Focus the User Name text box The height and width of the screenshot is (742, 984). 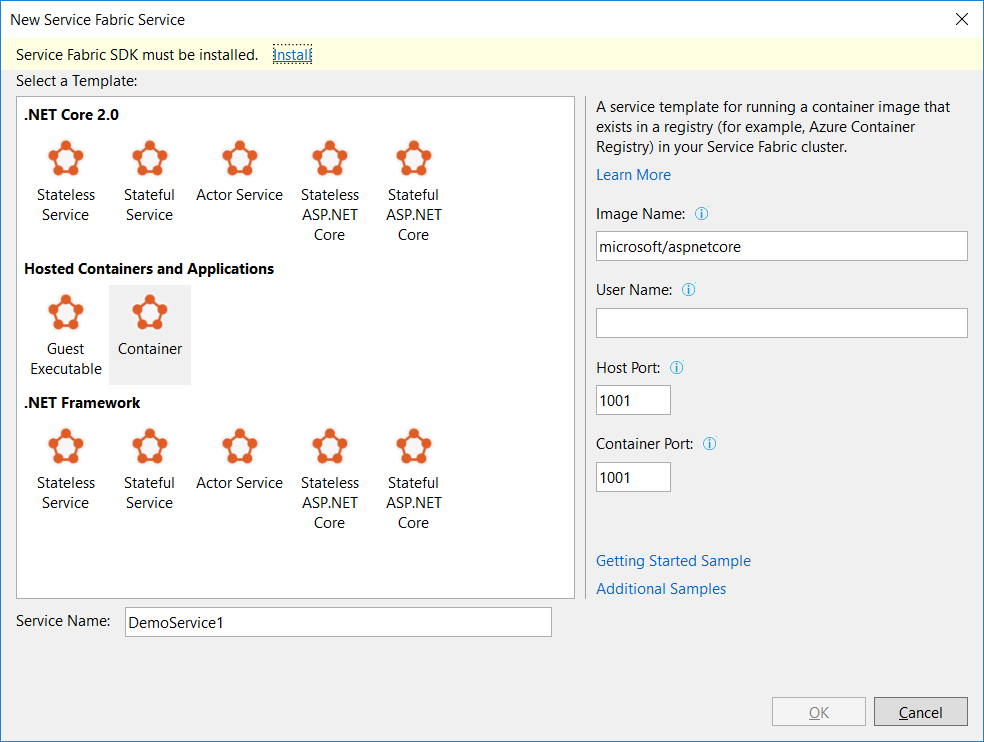(x=781, y=323)
